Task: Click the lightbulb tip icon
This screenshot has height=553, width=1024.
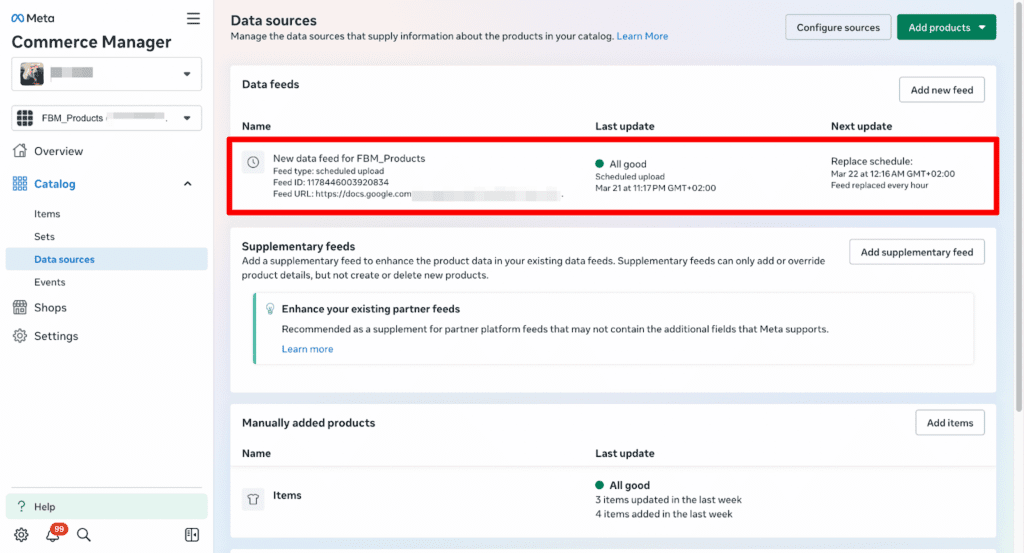Action: coord(270,309)
